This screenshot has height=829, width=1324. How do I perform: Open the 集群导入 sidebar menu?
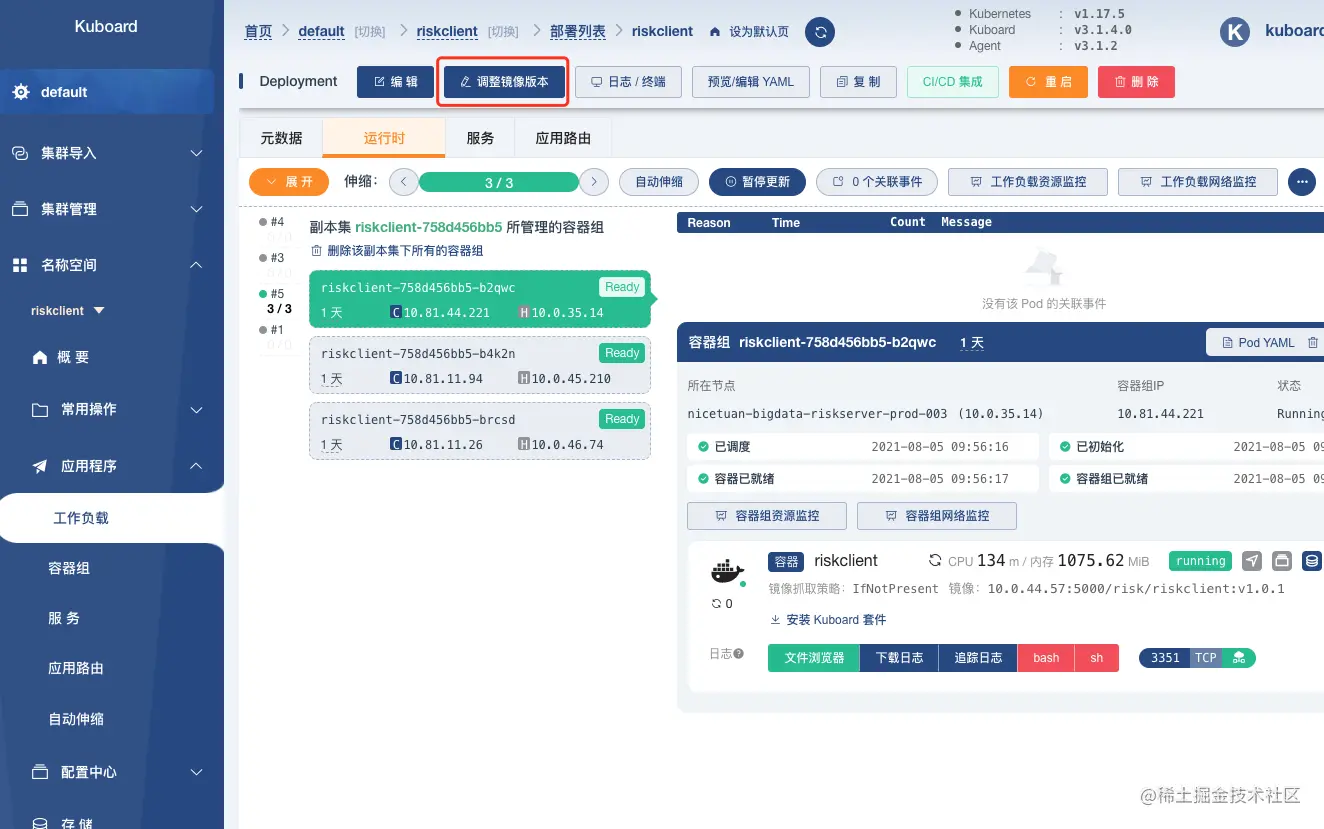pyautogui.click(x=107, y=153)
